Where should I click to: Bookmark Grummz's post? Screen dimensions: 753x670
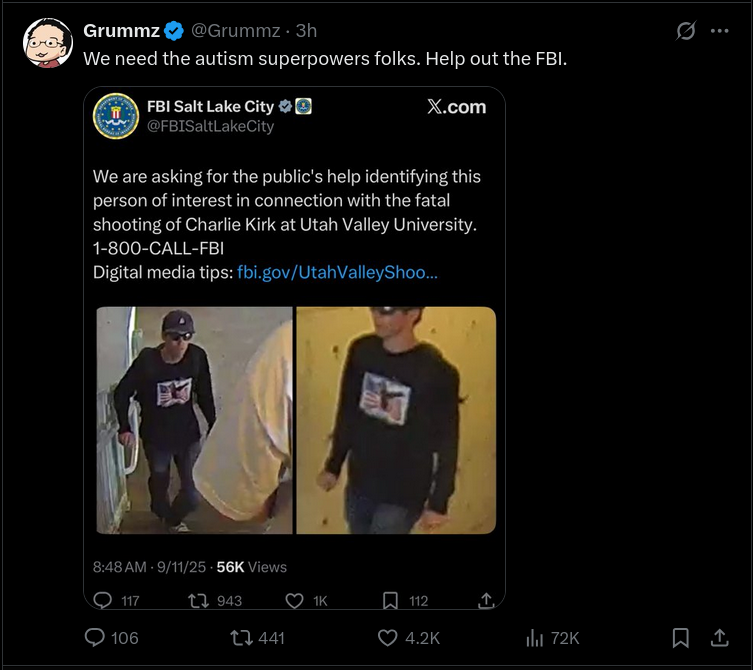681,637
